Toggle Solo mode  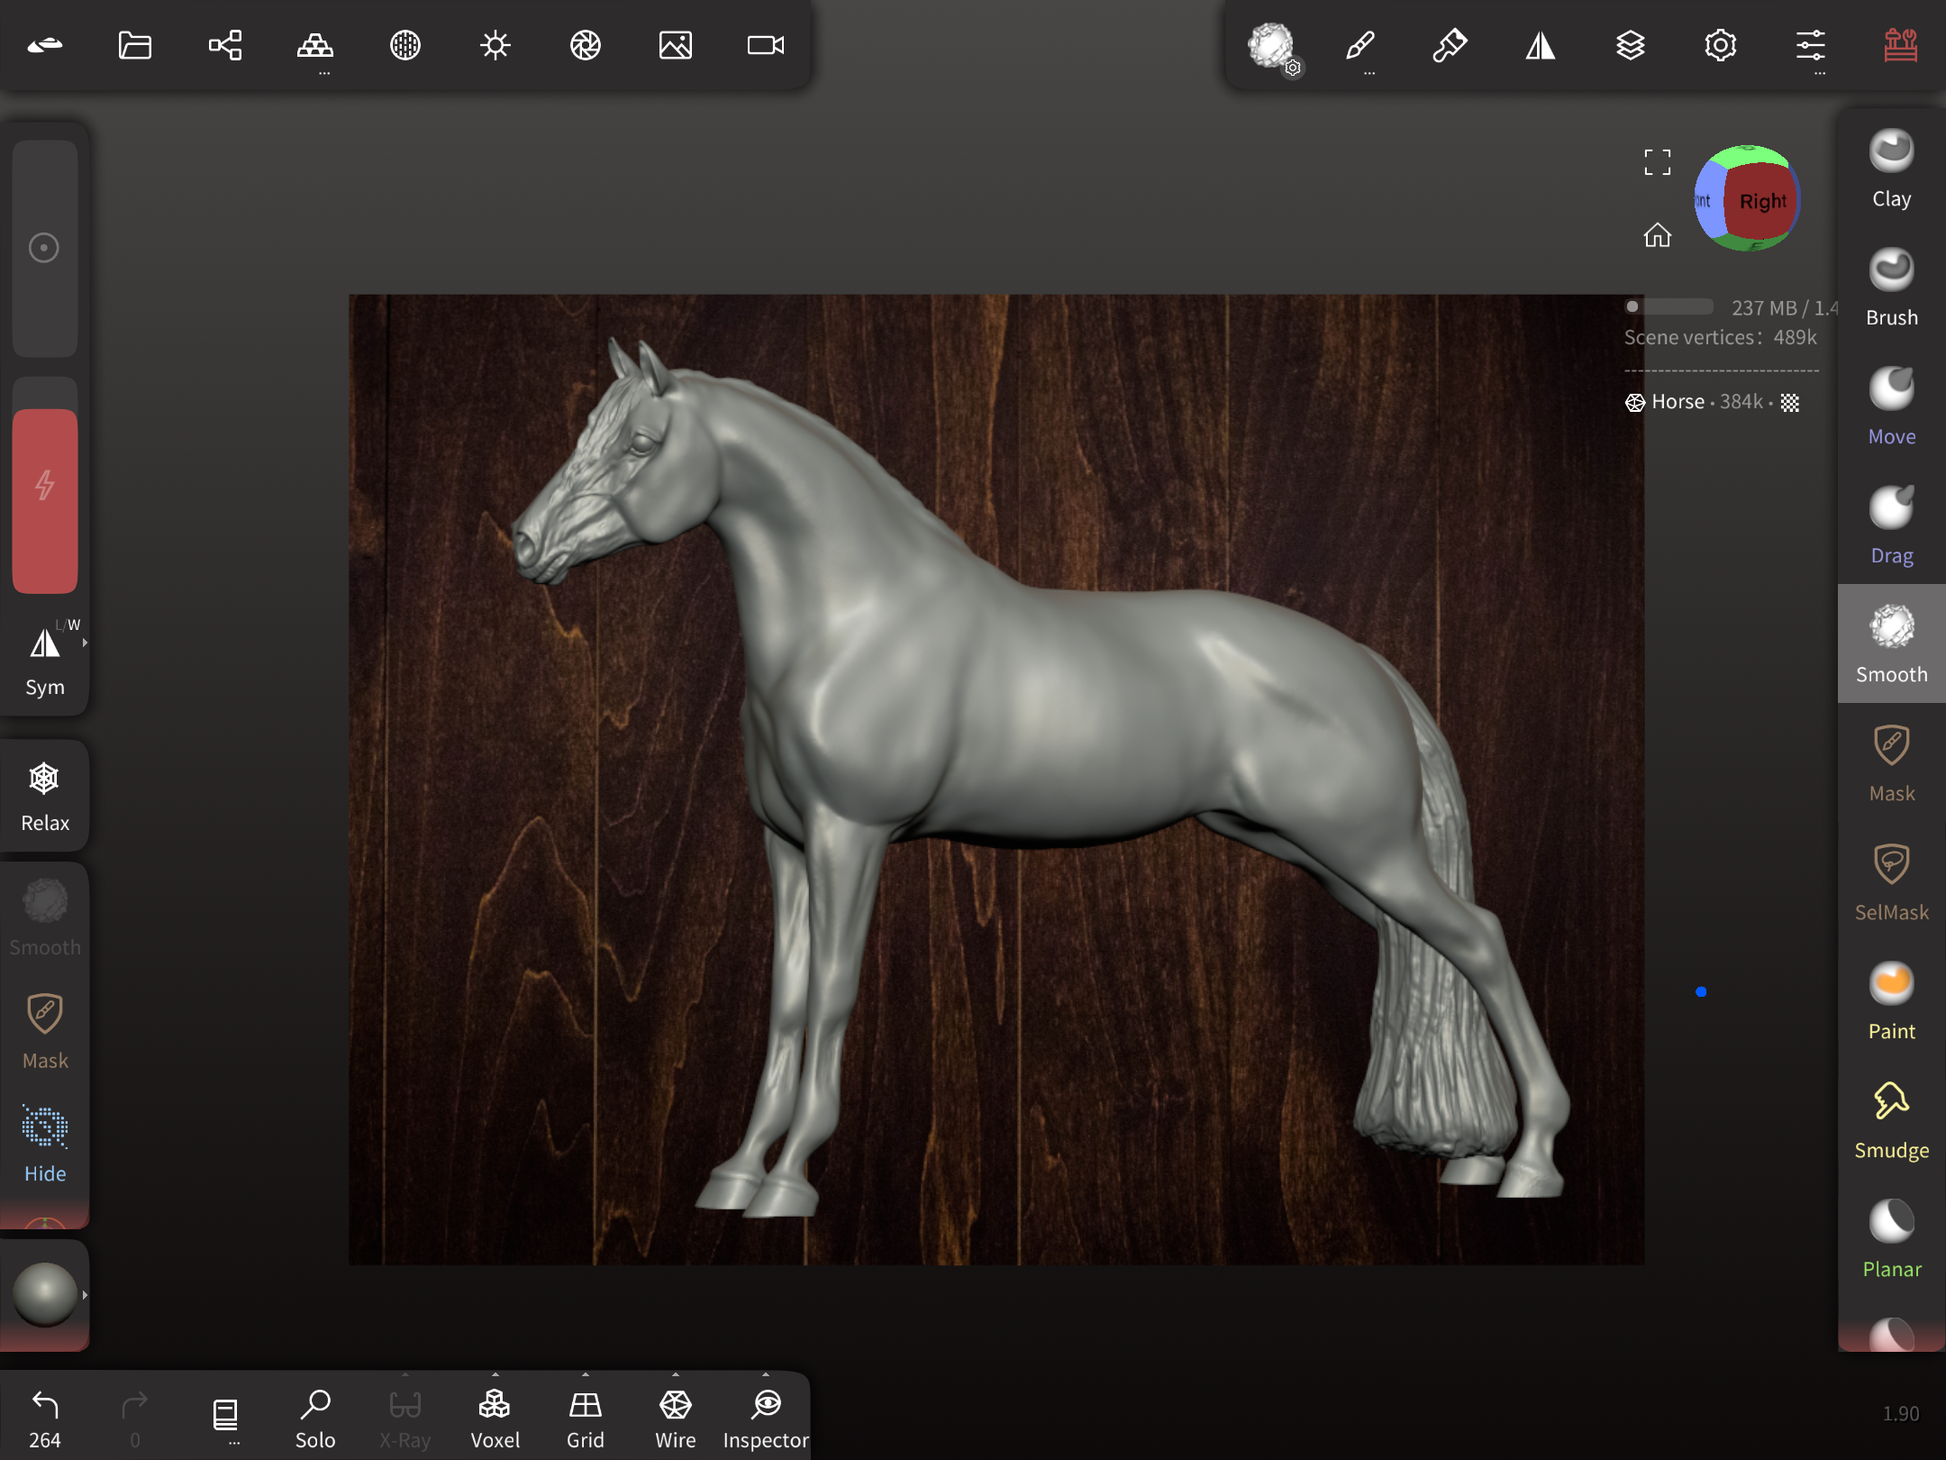point(315,1417)
